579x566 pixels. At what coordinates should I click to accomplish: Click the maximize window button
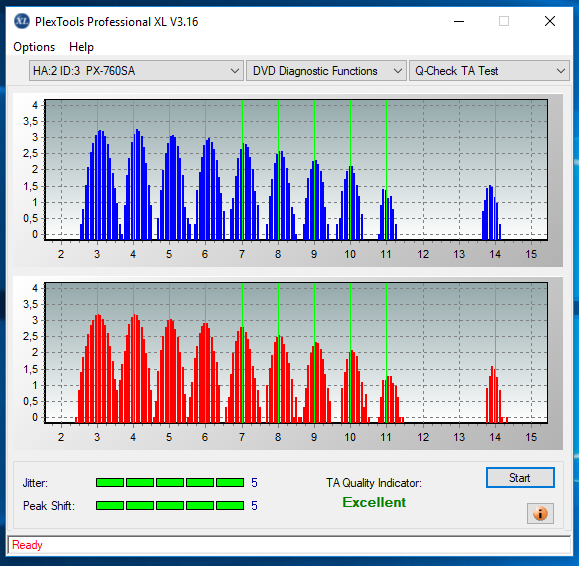[504, 21]
